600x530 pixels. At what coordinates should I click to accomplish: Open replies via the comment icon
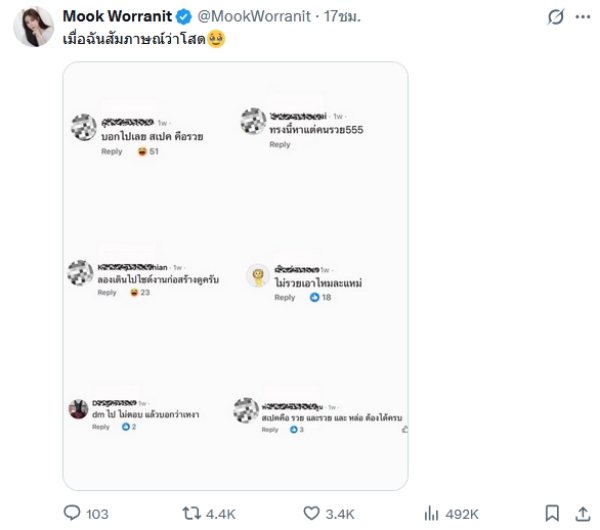[72, 513]
